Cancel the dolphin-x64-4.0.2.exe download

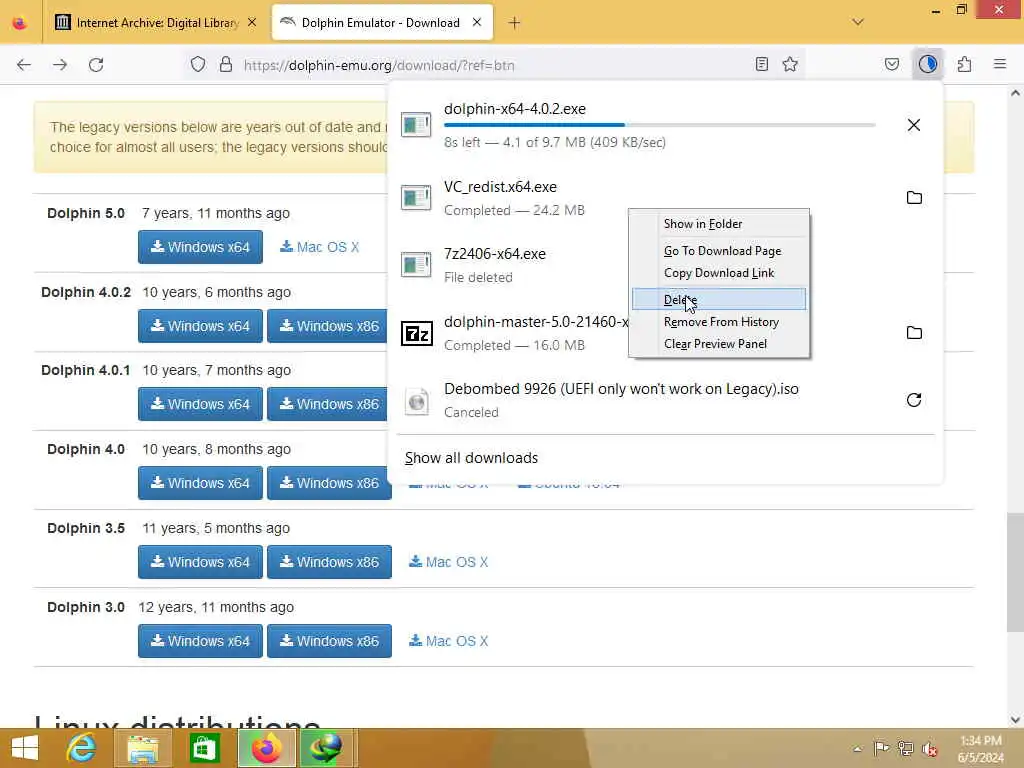[x=914, y=125]
